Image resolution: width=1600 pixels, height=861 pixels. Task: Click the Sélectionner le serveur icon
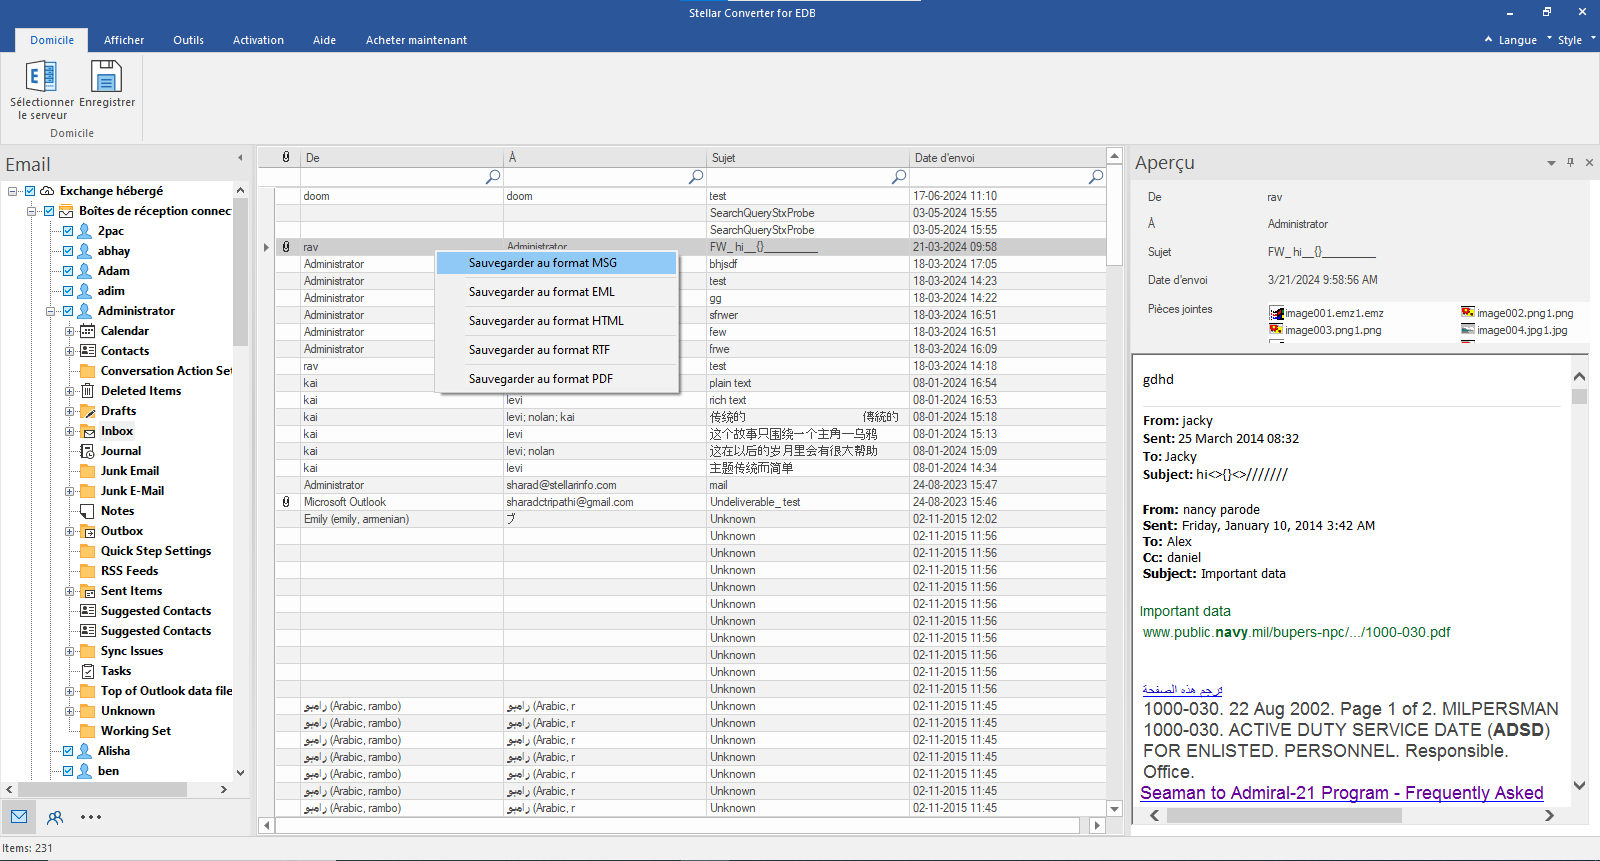pyautogui.click(x=41, y=76)
